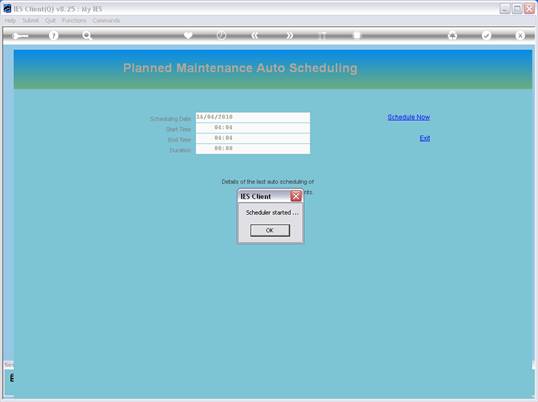Click the Scheduling Date field
538x402 pixels.
[253, 117]
